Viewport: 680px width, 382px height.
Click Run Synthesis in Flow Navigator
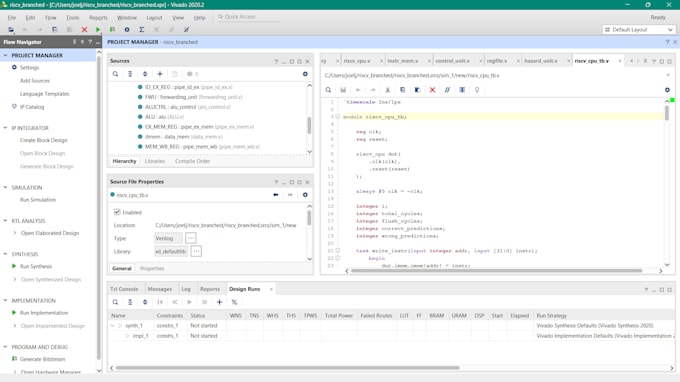coord(36,266)
